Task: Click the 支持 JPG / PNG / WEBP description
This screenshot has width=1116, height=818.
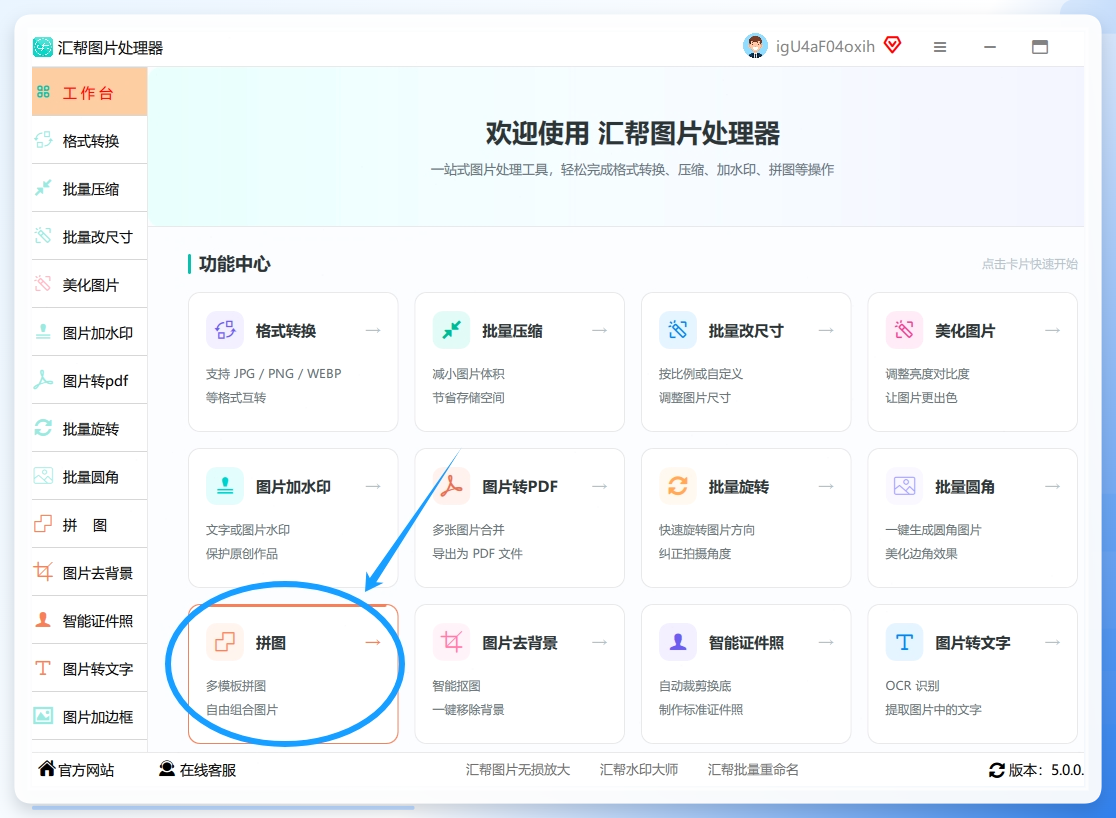Action: pyautogui.click(x=273, y=373)
